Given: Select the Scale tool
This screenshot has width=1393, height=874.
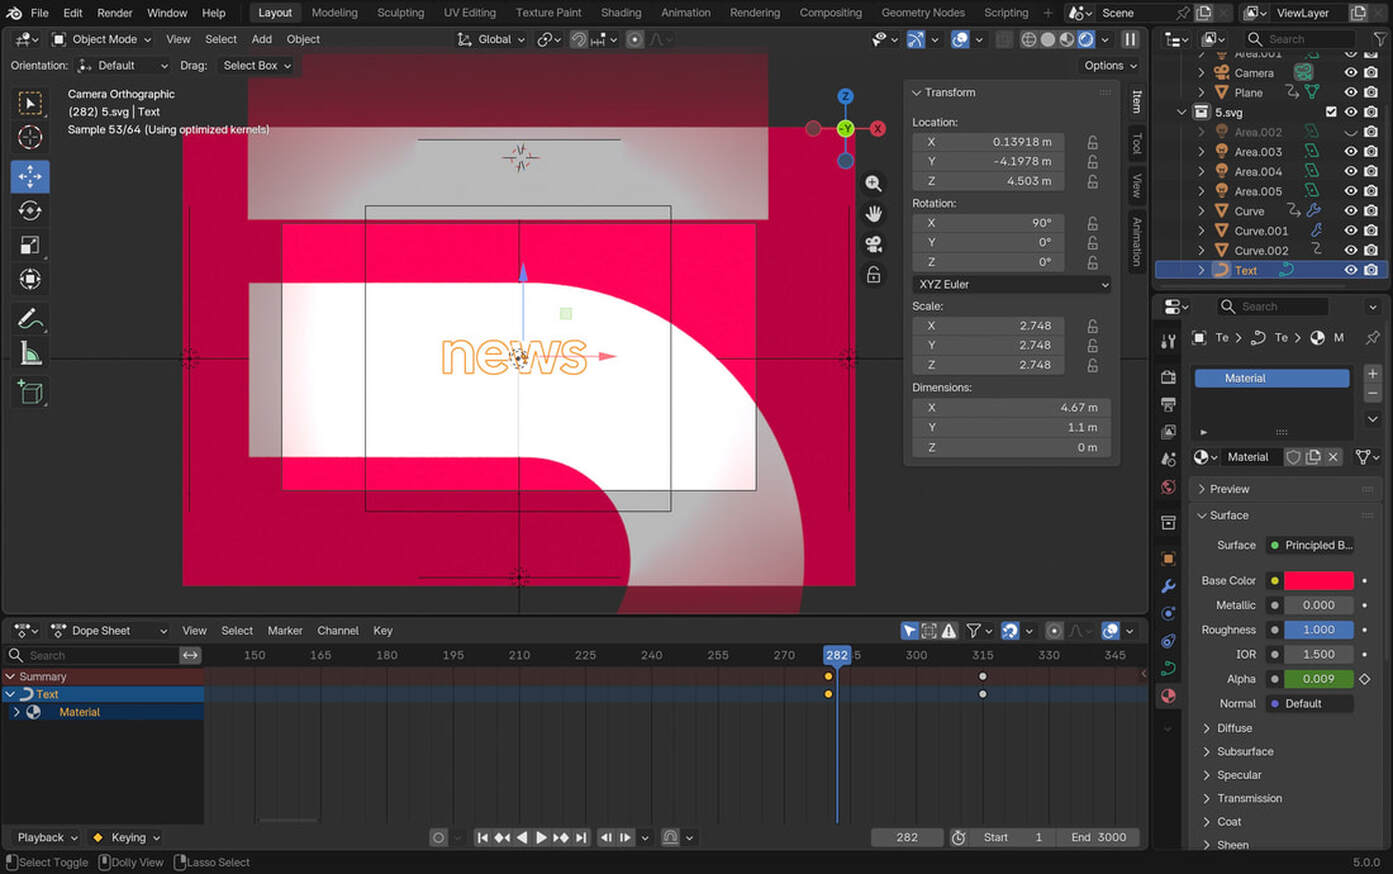Looking at the screenshot, I should 30,245.
